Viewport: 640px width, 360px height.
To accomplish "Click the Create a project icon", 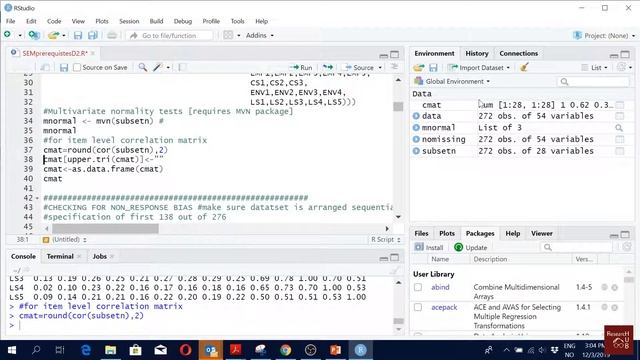I will [34, 36].
